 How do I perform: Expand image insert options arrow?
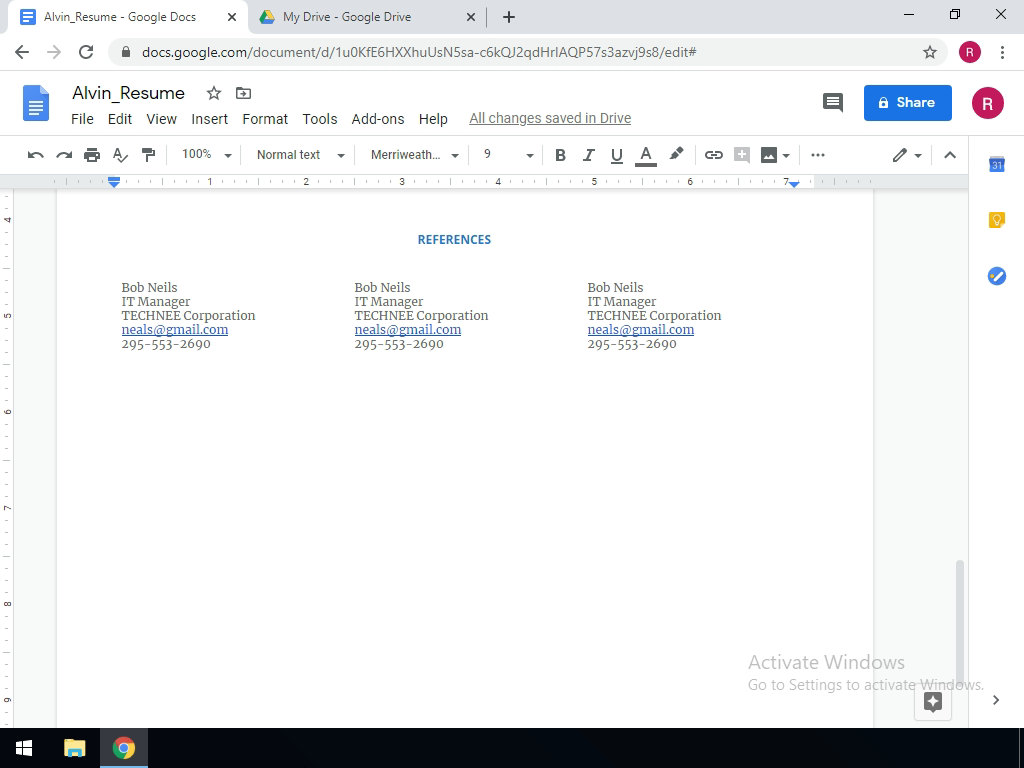pos(786,155)
